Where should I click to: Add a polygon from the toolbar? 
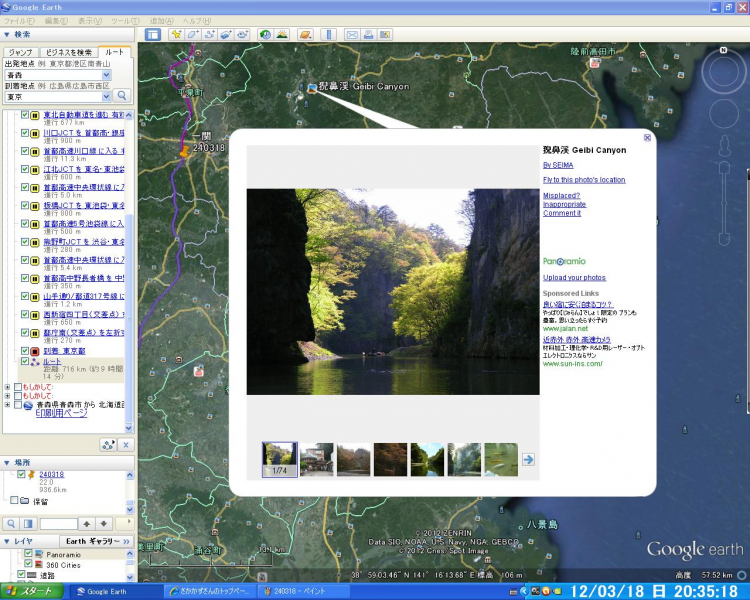pyautogui.click(x=193, y=34)
